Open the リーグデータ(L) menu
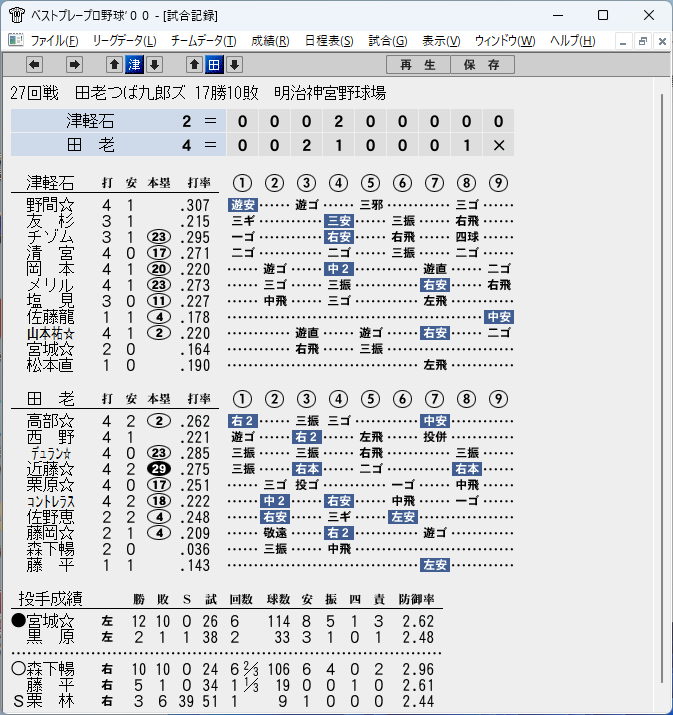This screenshot has height=715, width=673. point(124,41)
